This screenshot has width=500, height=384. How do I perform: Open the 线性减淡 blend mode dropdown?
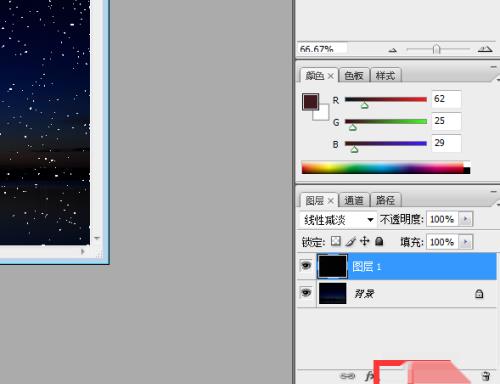pyautogui.click(x=338, y=220)
